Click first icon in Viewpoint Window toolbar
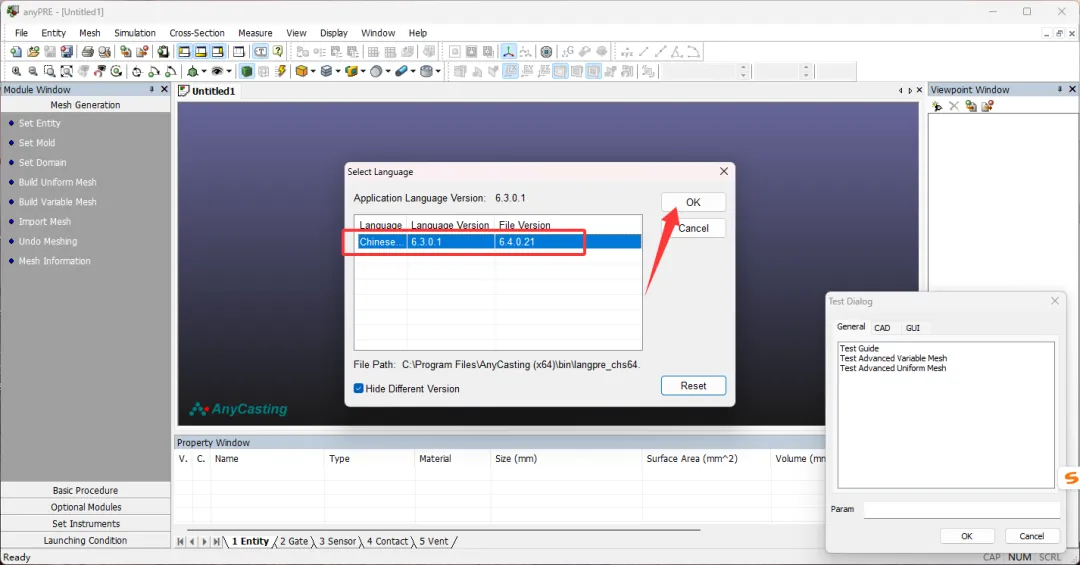 (x=937, y=106)
